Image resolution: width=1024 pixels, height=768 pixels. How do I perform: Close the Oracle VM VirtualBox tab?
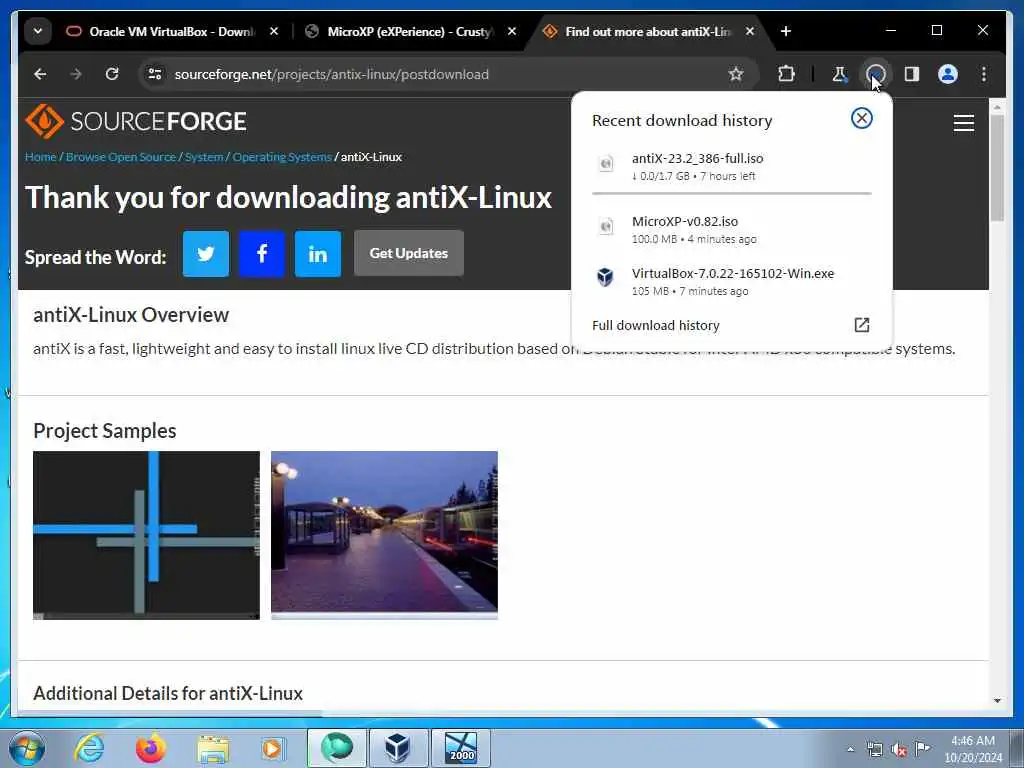tap(274, 31)
